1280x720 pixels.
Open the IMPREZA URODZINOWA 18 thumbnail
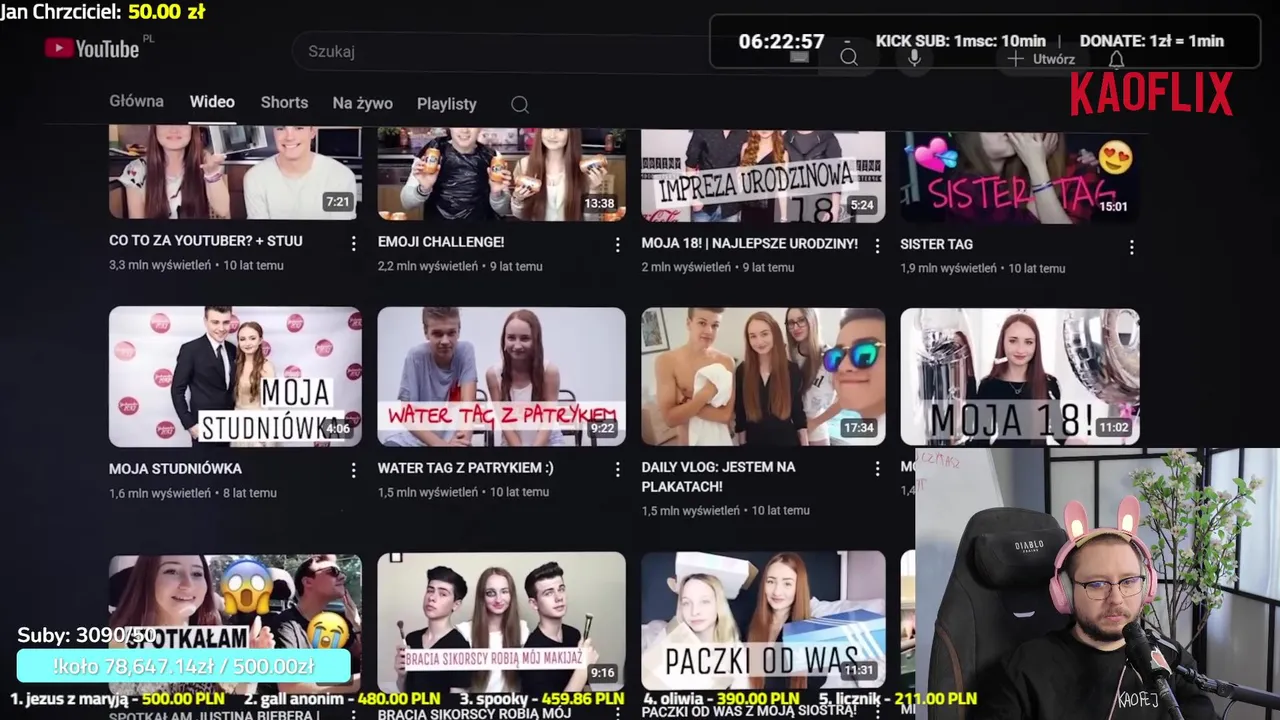pyautogui.click(x=763, y=176)
